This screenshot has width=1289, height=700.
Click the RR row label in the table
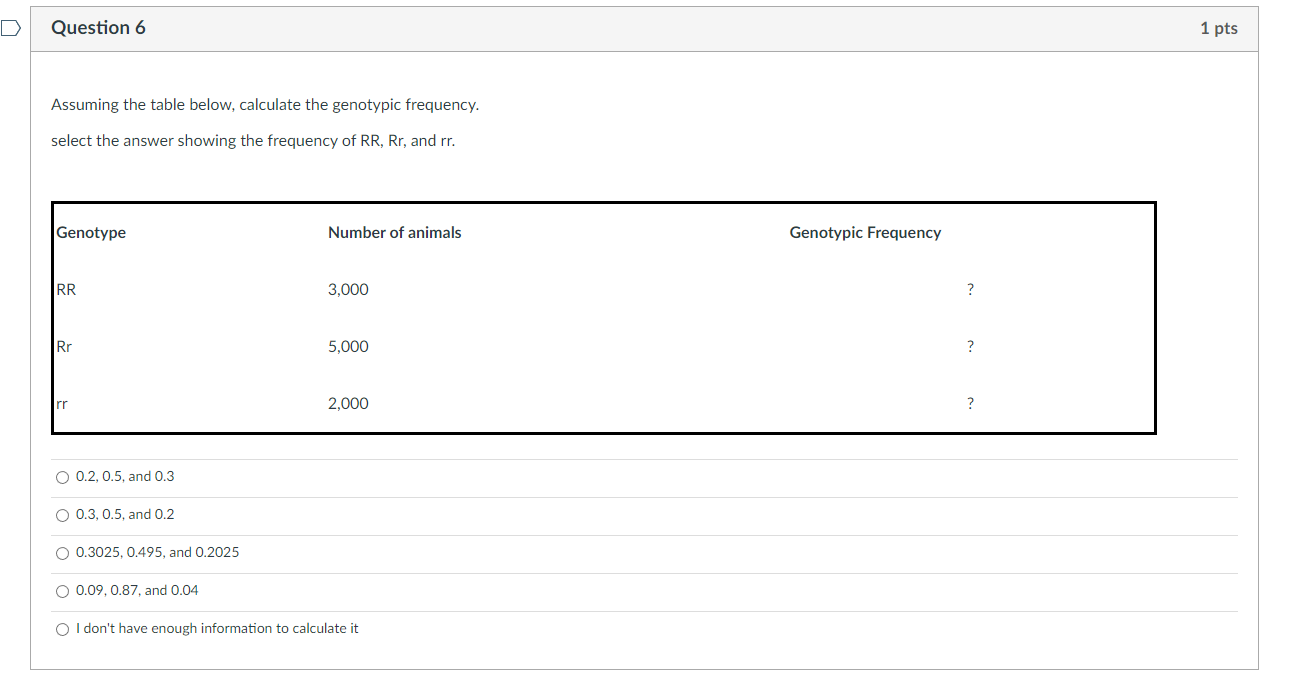pos(66,289)
